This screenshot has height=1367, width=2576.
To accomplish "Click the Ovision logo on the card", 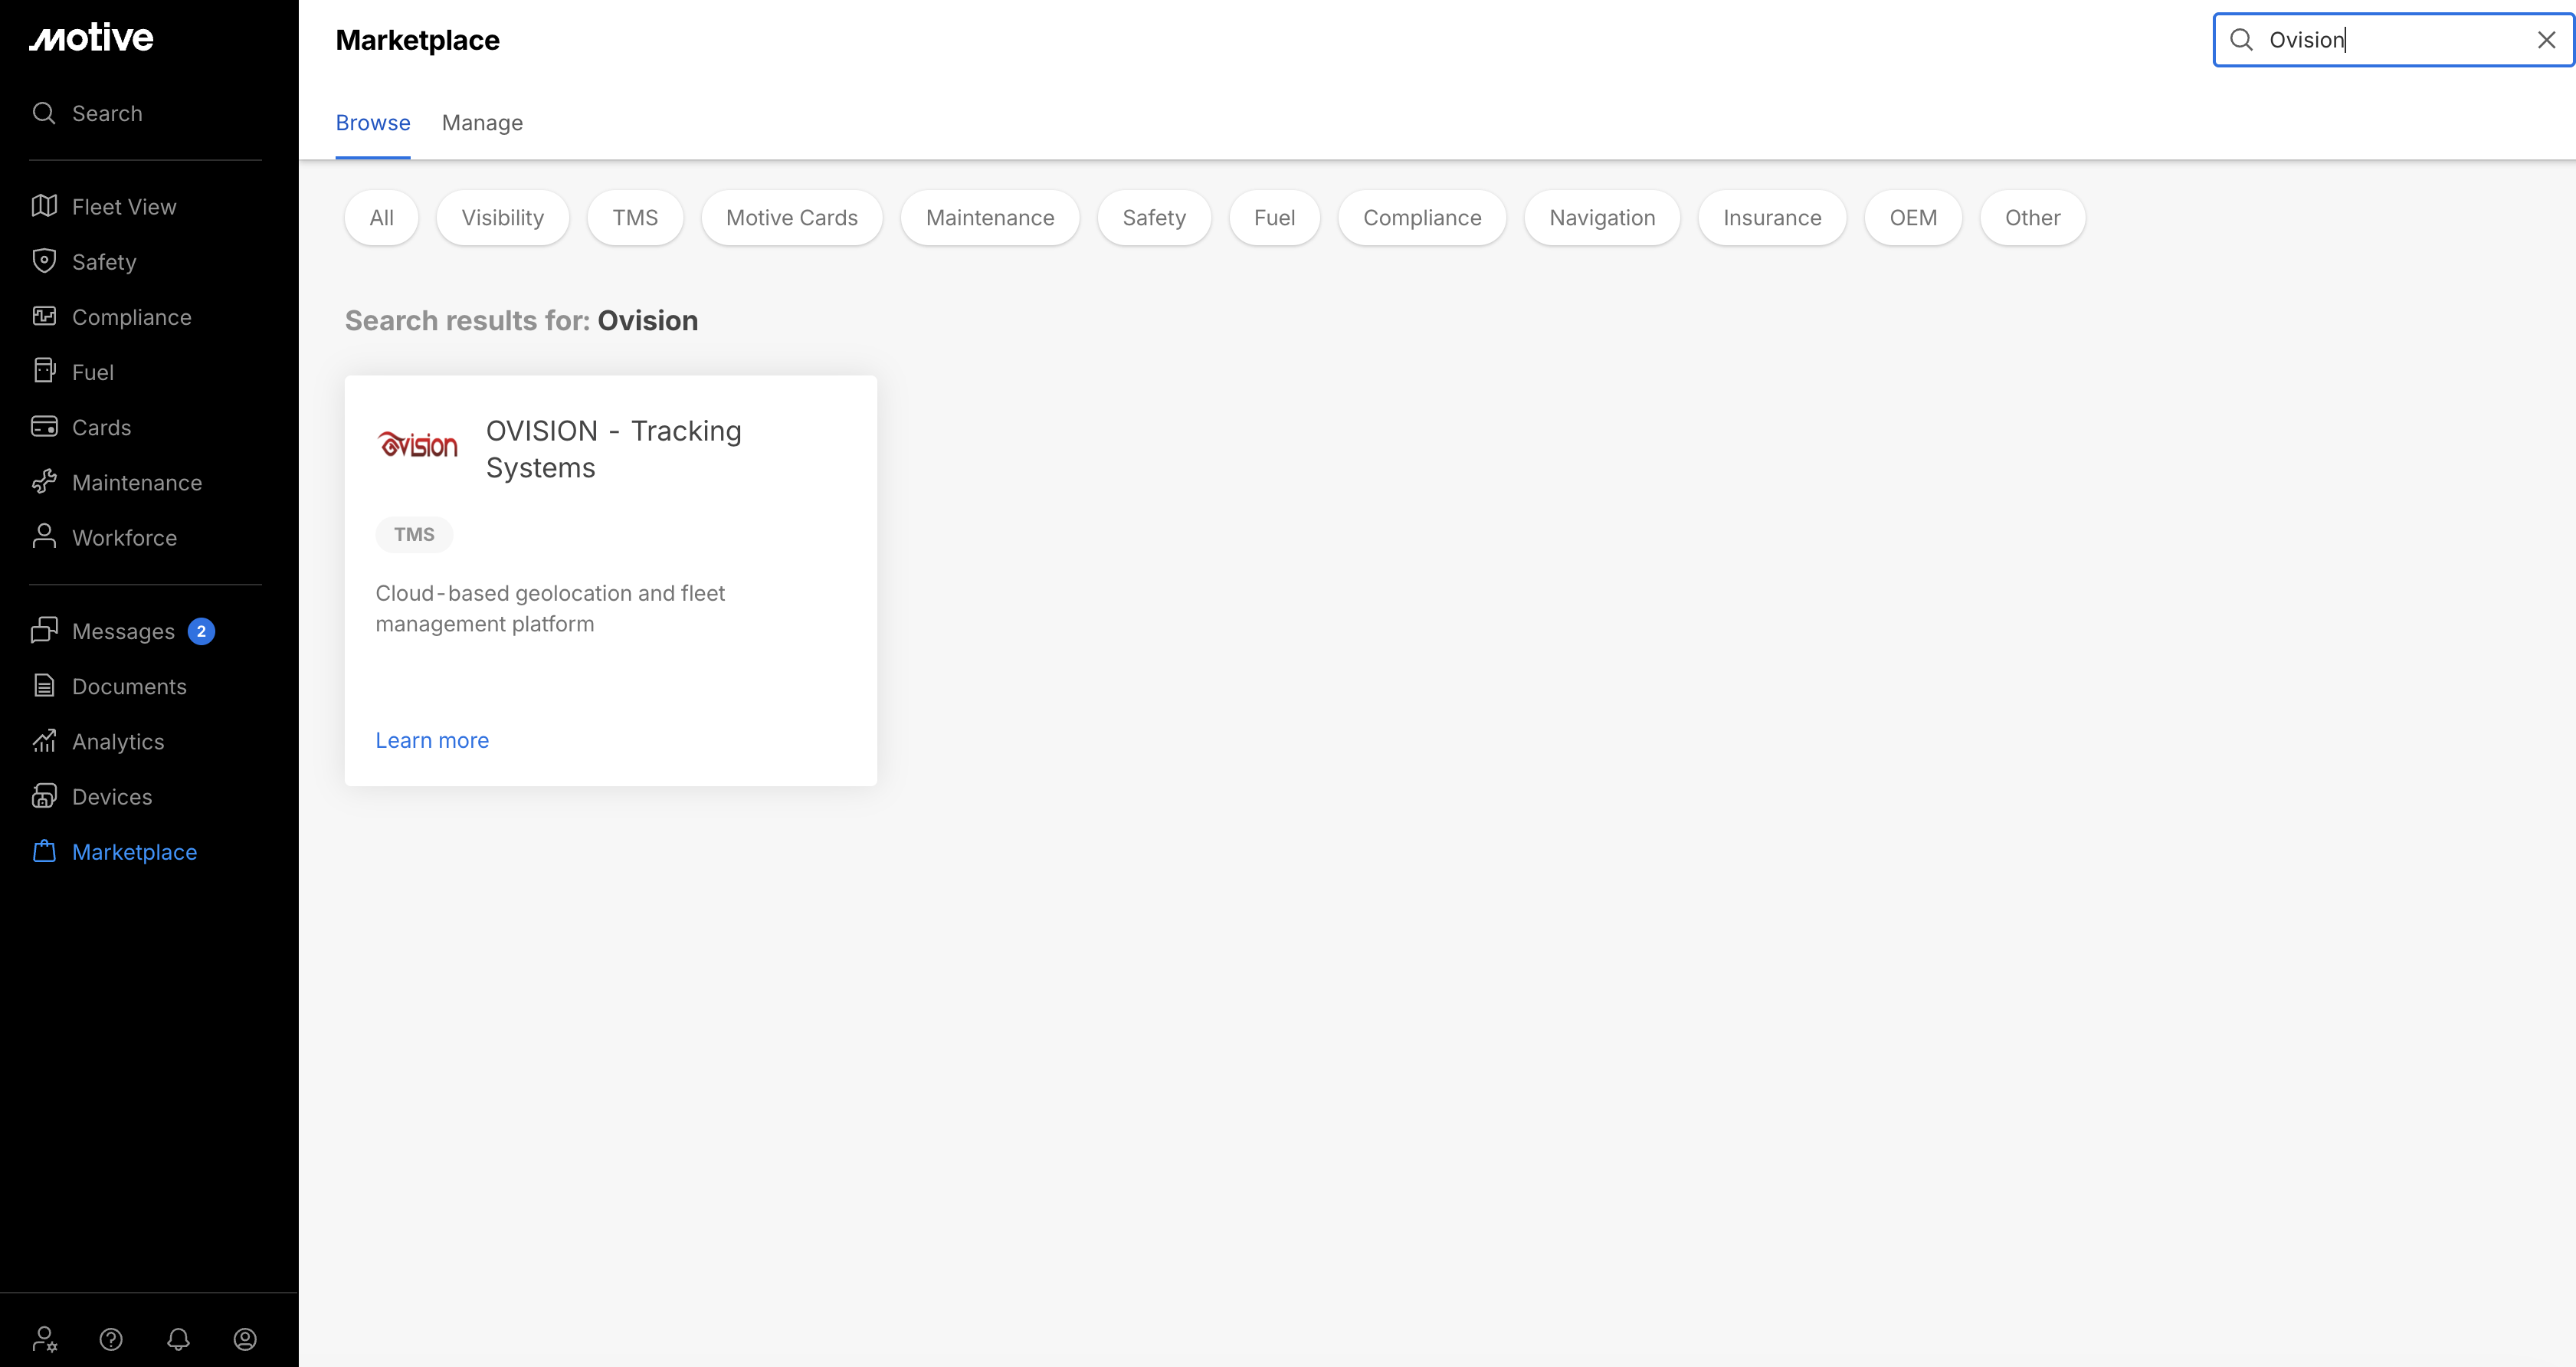I will tap(417, 445).
